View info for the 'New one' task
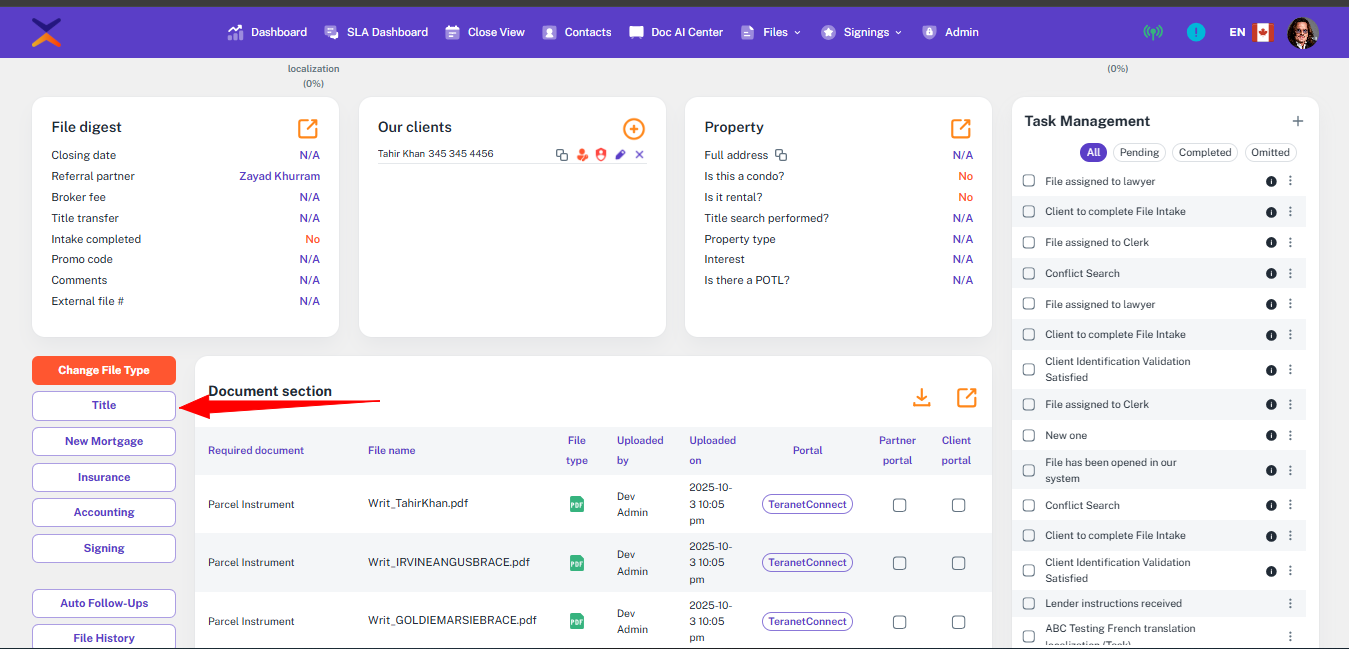This screenshot has height=649, width=1349. pyautogui.click(x=1271, y=436)
